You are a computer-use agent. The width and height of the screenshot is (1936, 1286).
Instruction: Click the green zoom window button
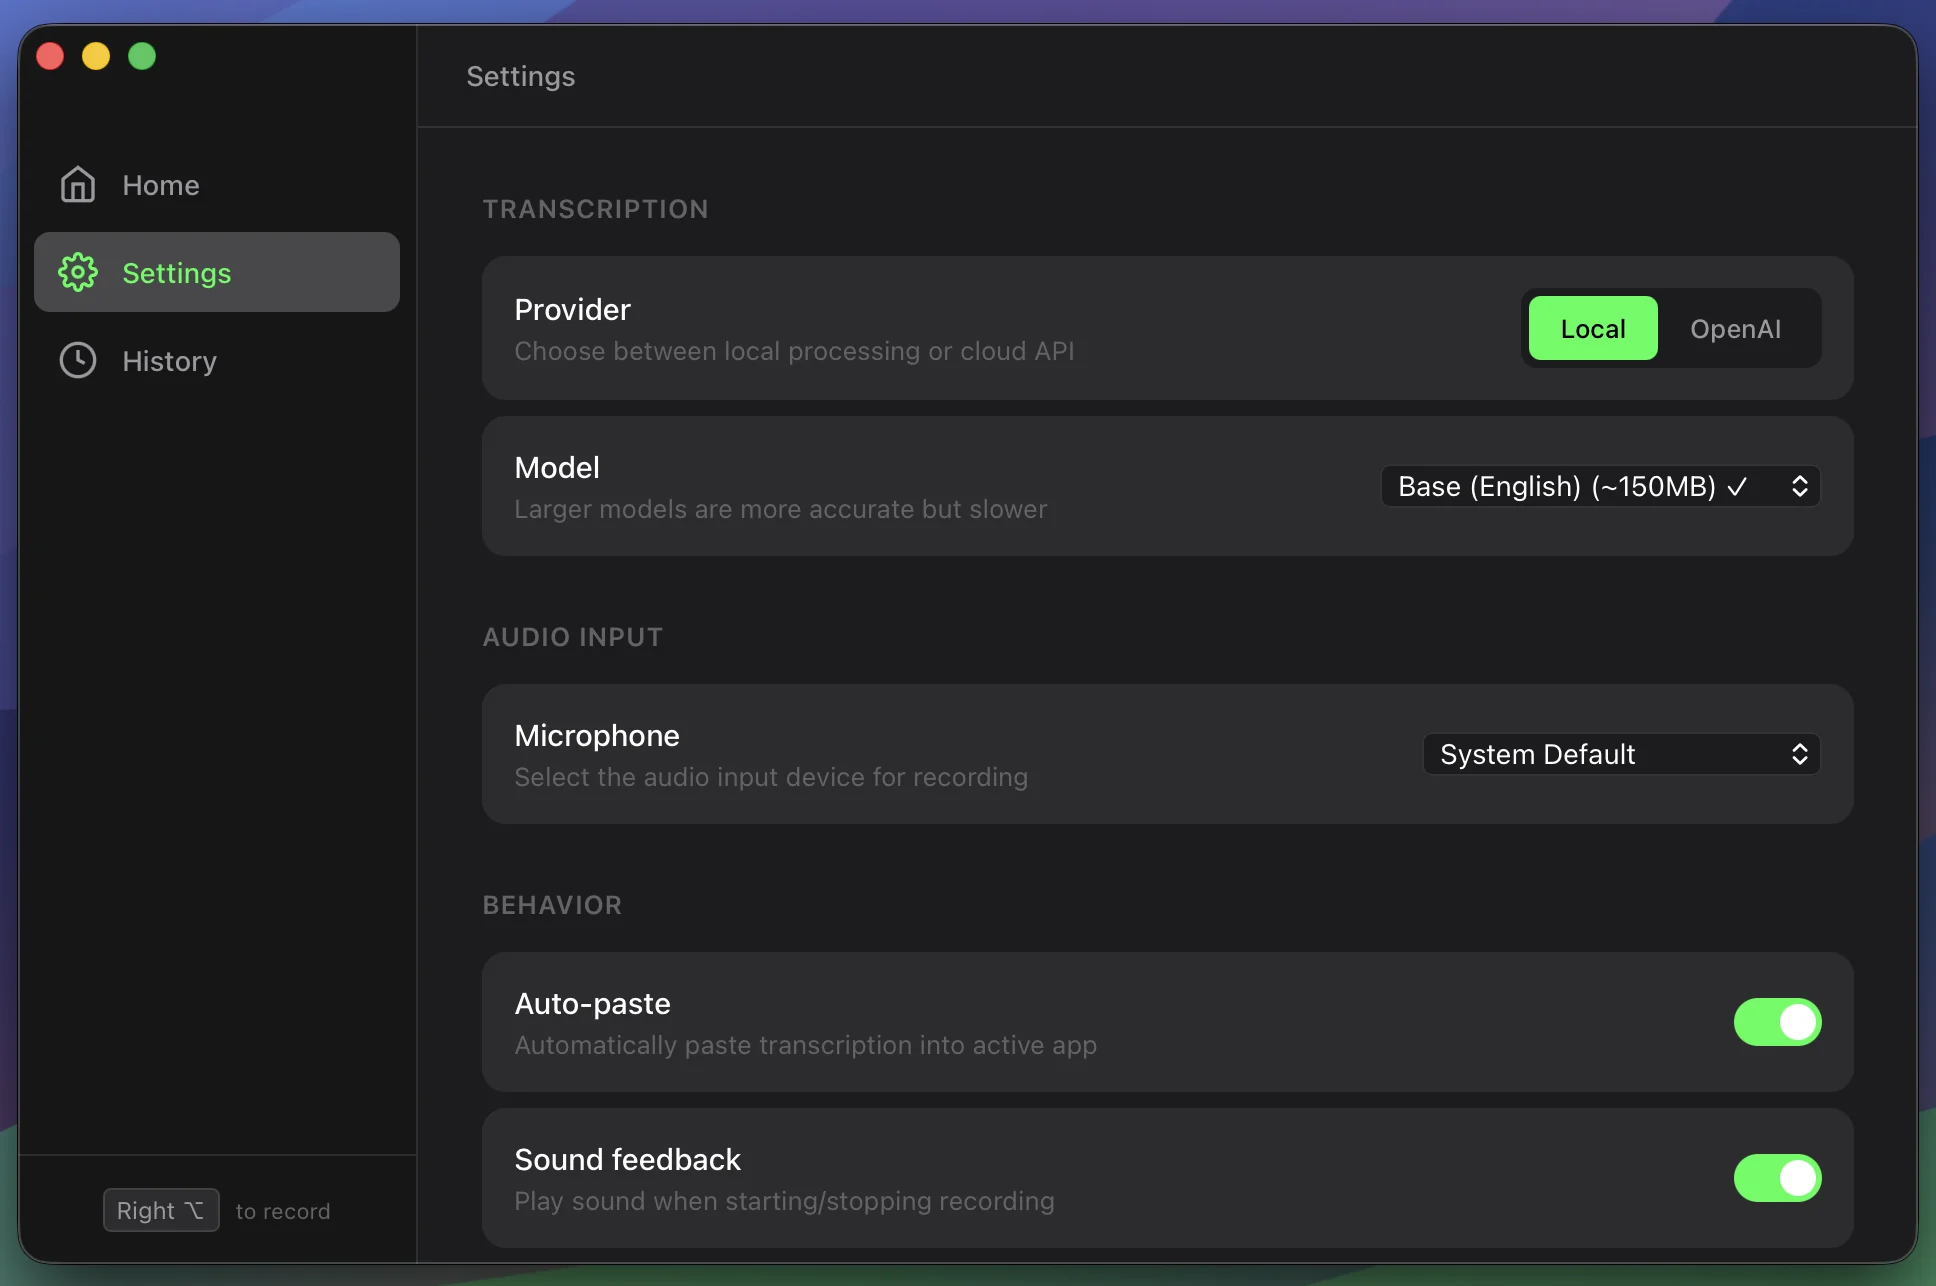coord(142,56)
